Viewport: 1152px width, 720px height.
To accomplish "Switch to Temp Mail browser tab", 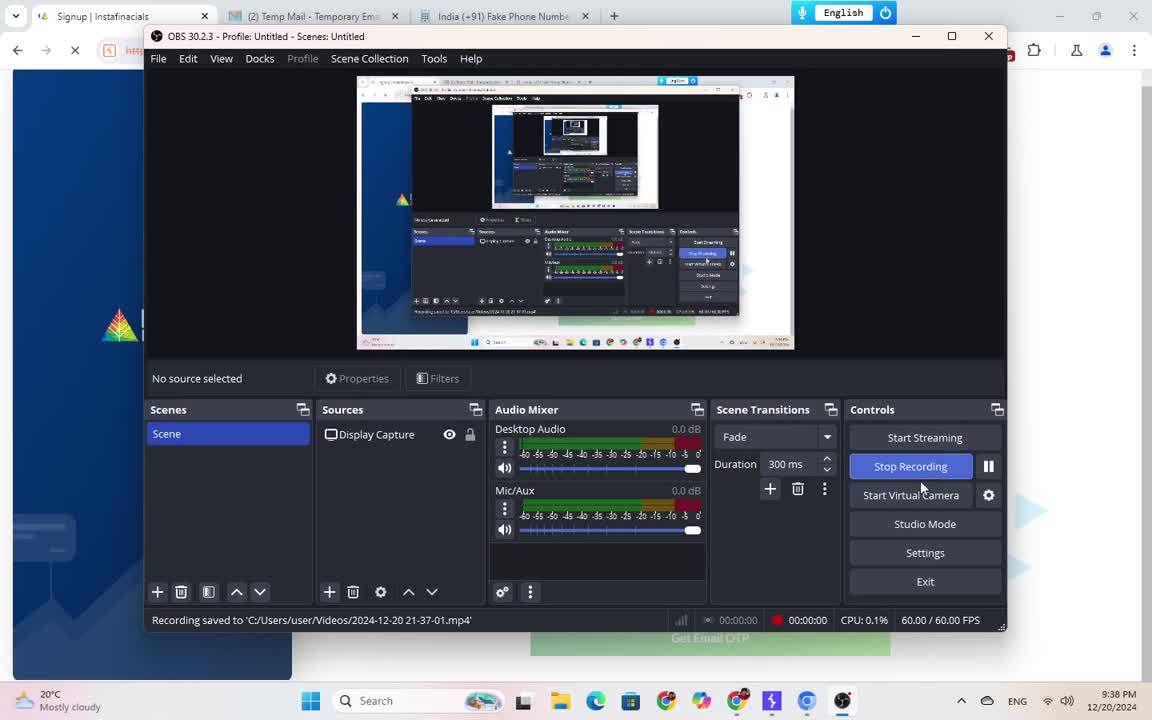I will pyautogui.click(x=314, y=16).
